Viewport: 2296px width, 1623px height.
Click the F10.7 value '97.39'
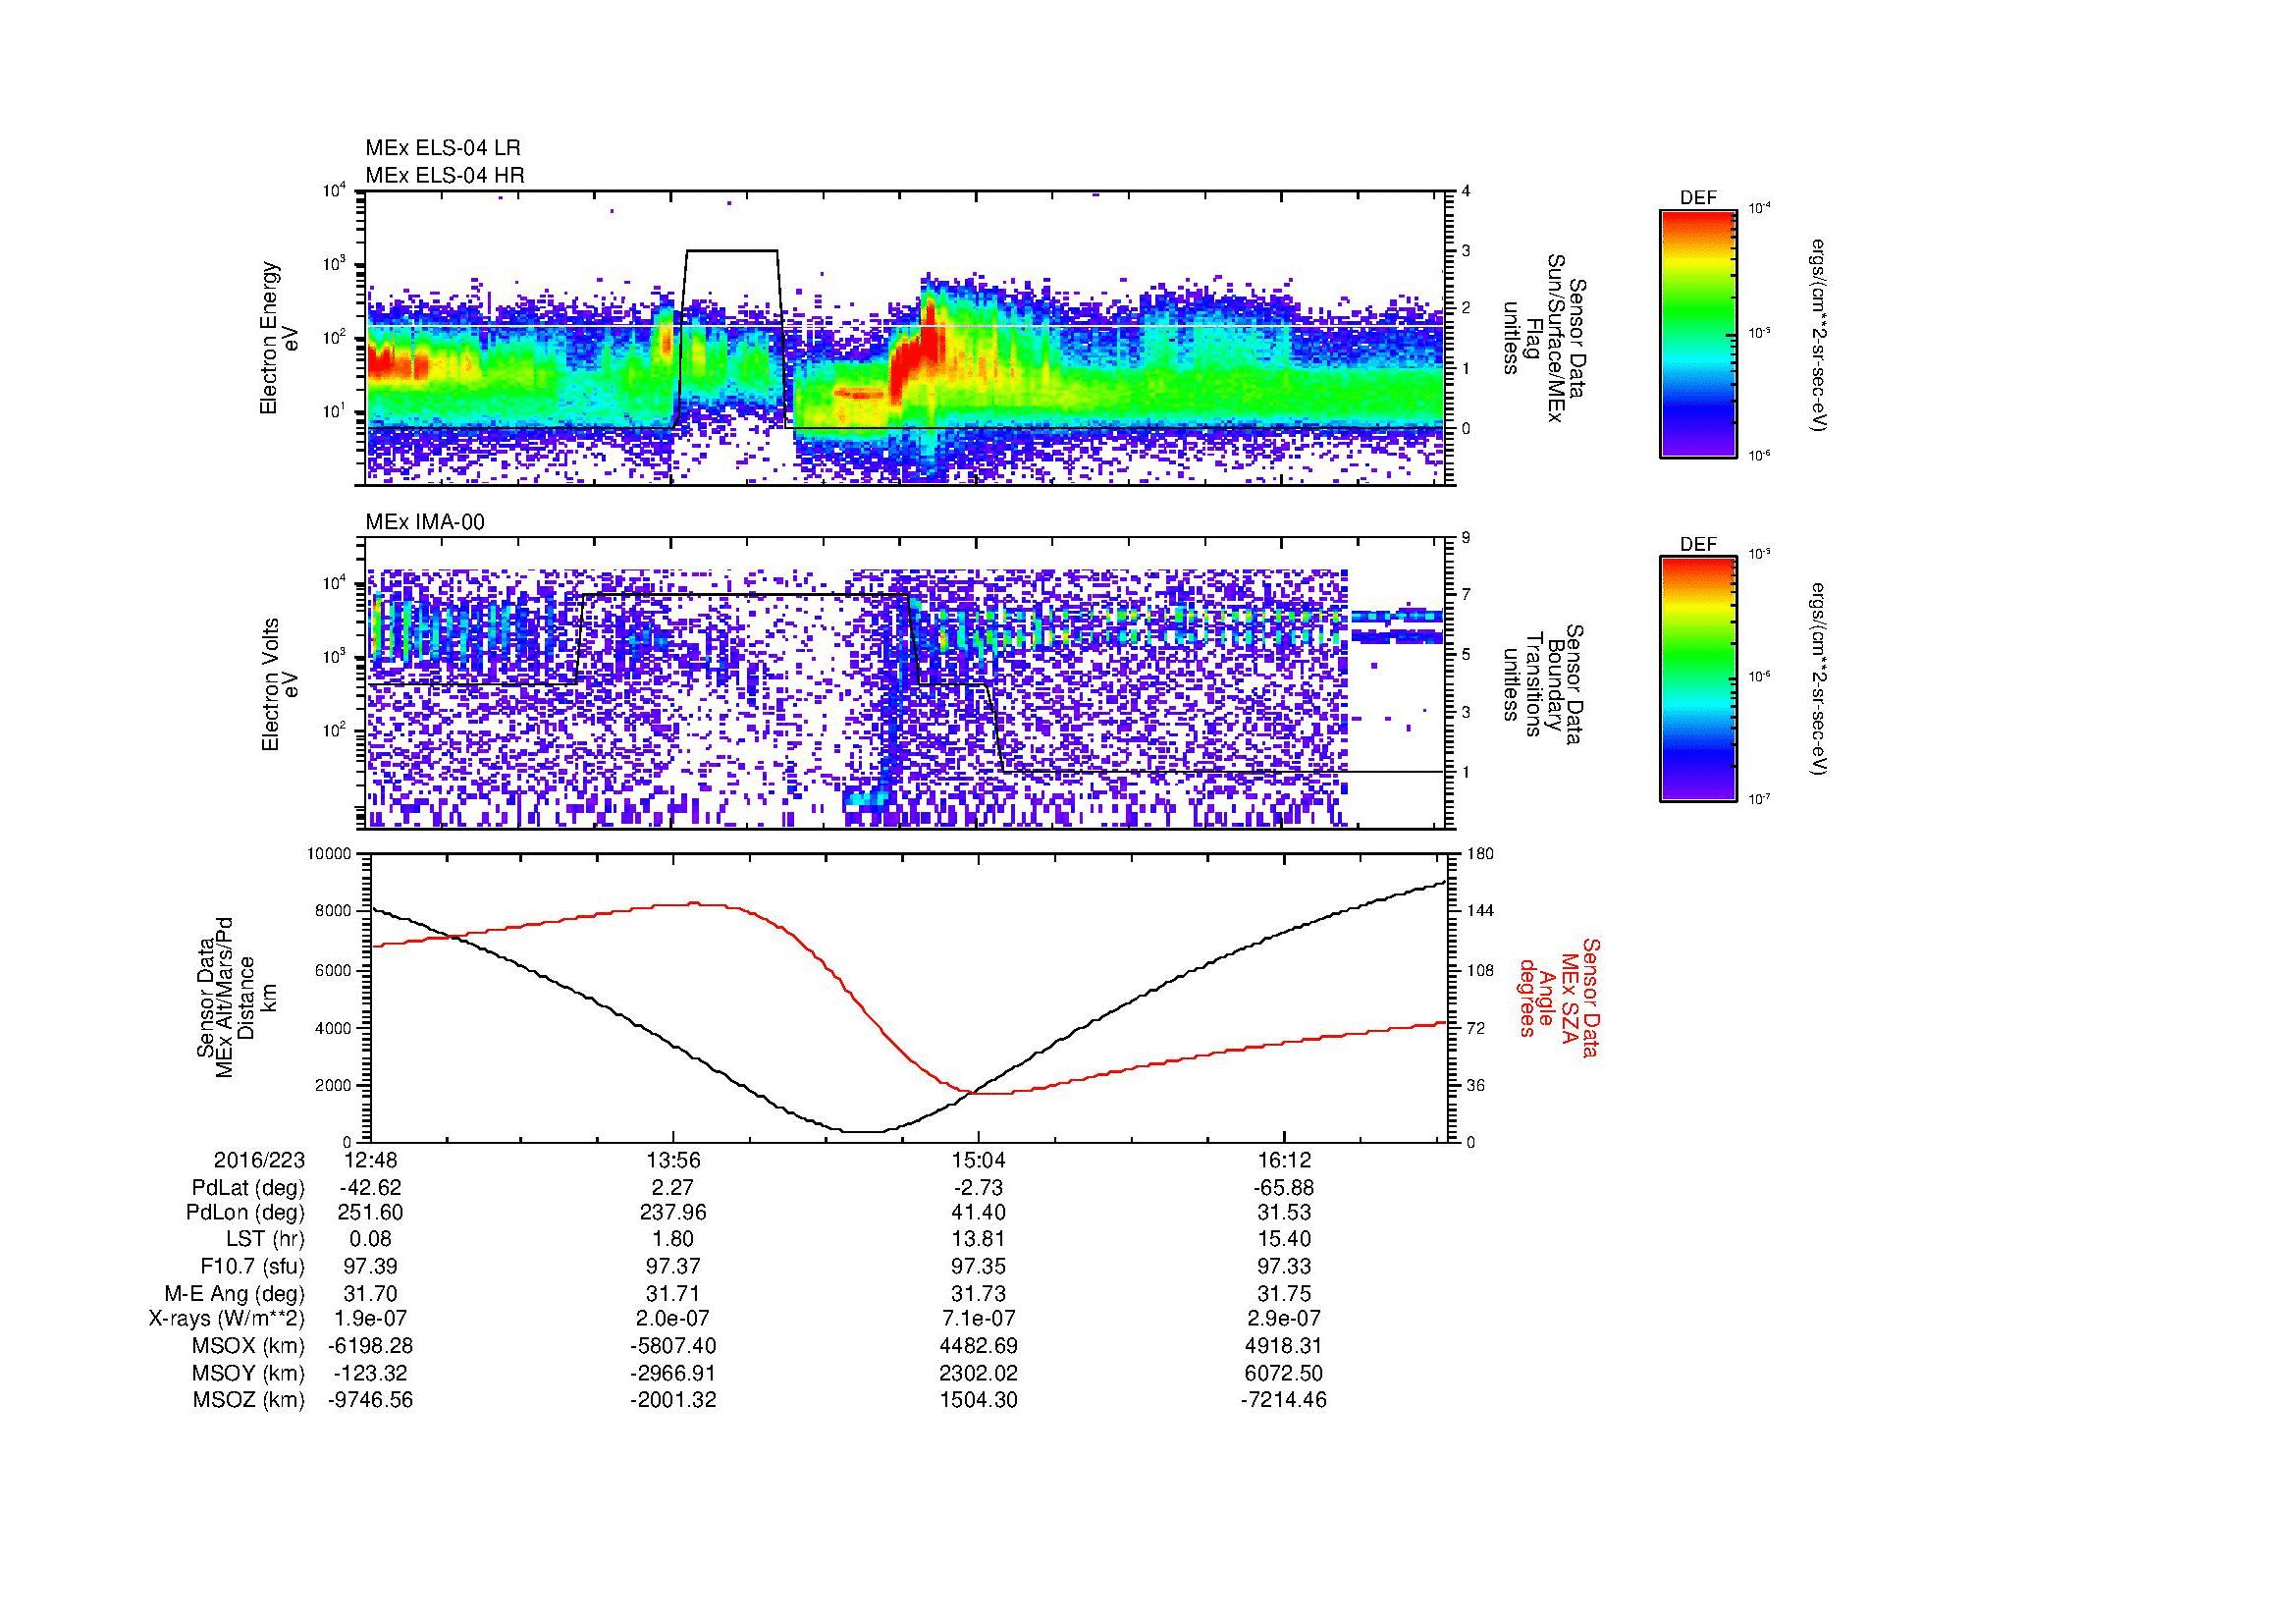click(x=369, y=1266)
